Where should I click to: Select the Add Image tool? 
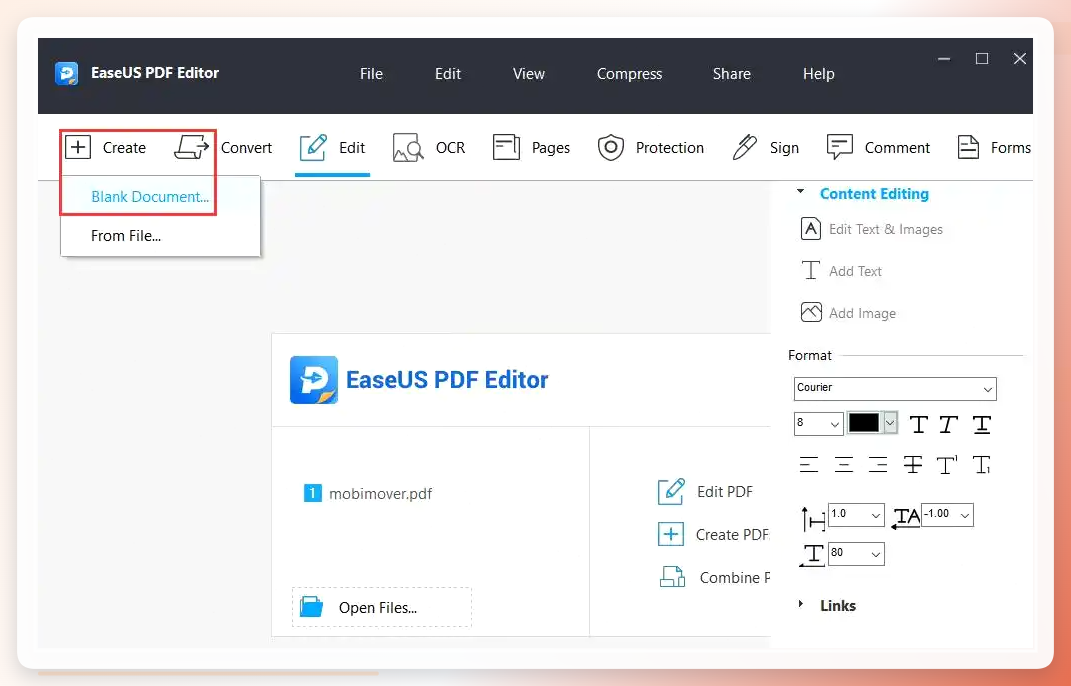click(848, 312)
